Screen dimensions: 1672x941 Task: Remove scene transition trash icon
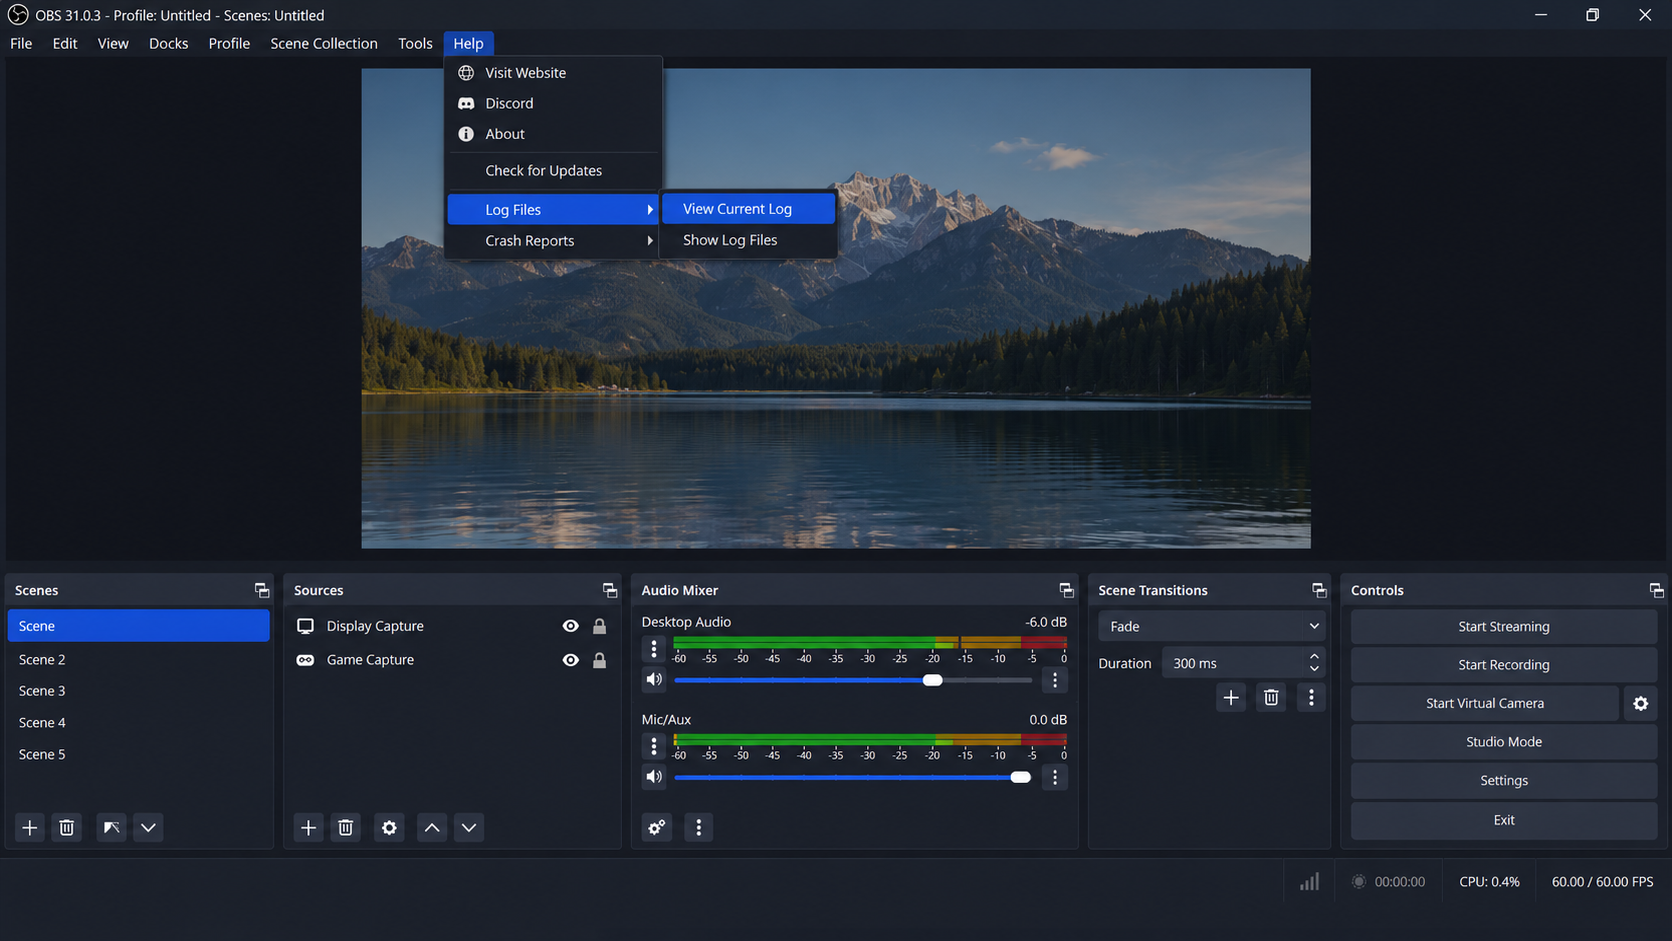coord(1271,697)
